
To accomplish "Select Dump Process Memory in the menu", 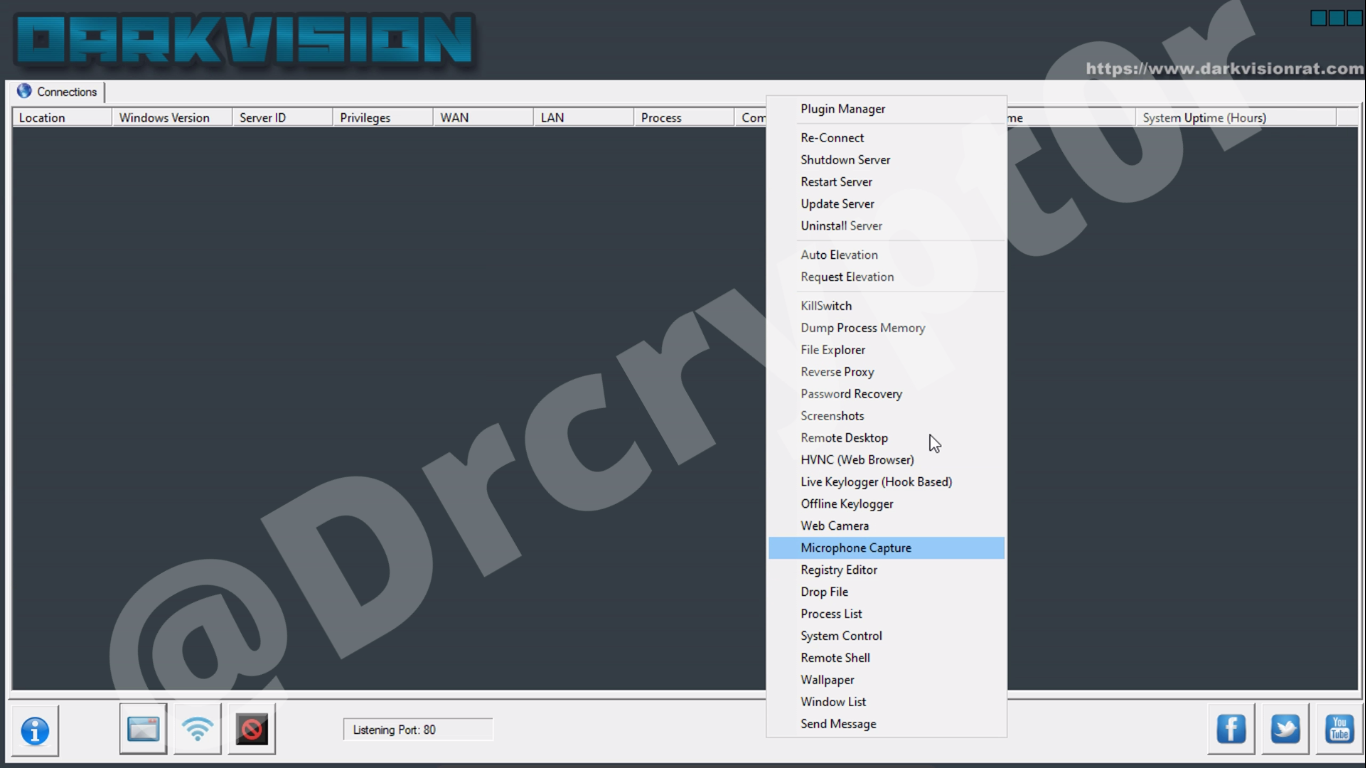I will click(886, 328).
